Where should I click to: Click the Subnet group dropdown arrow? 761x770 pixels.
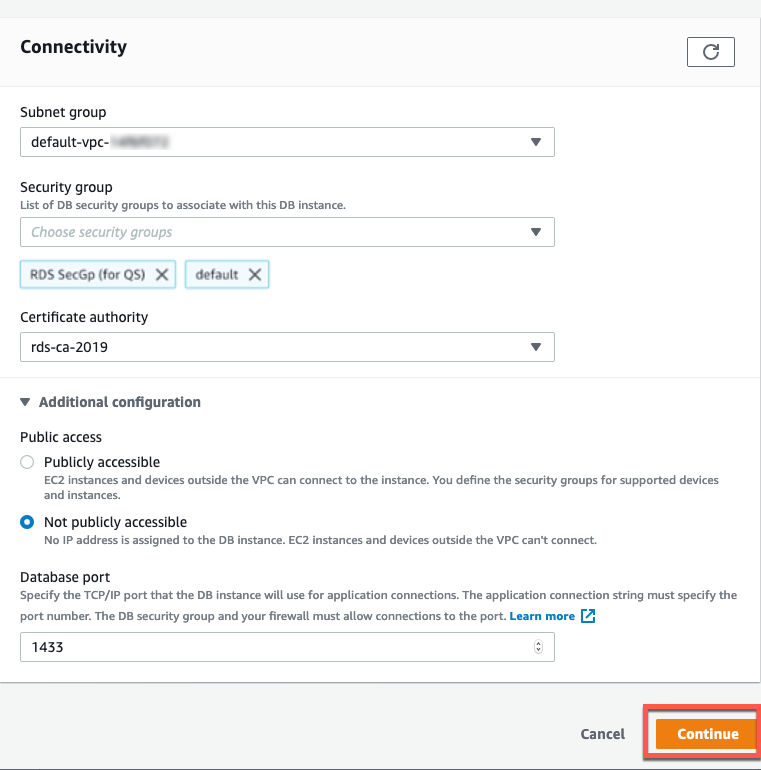pos(536,142)
